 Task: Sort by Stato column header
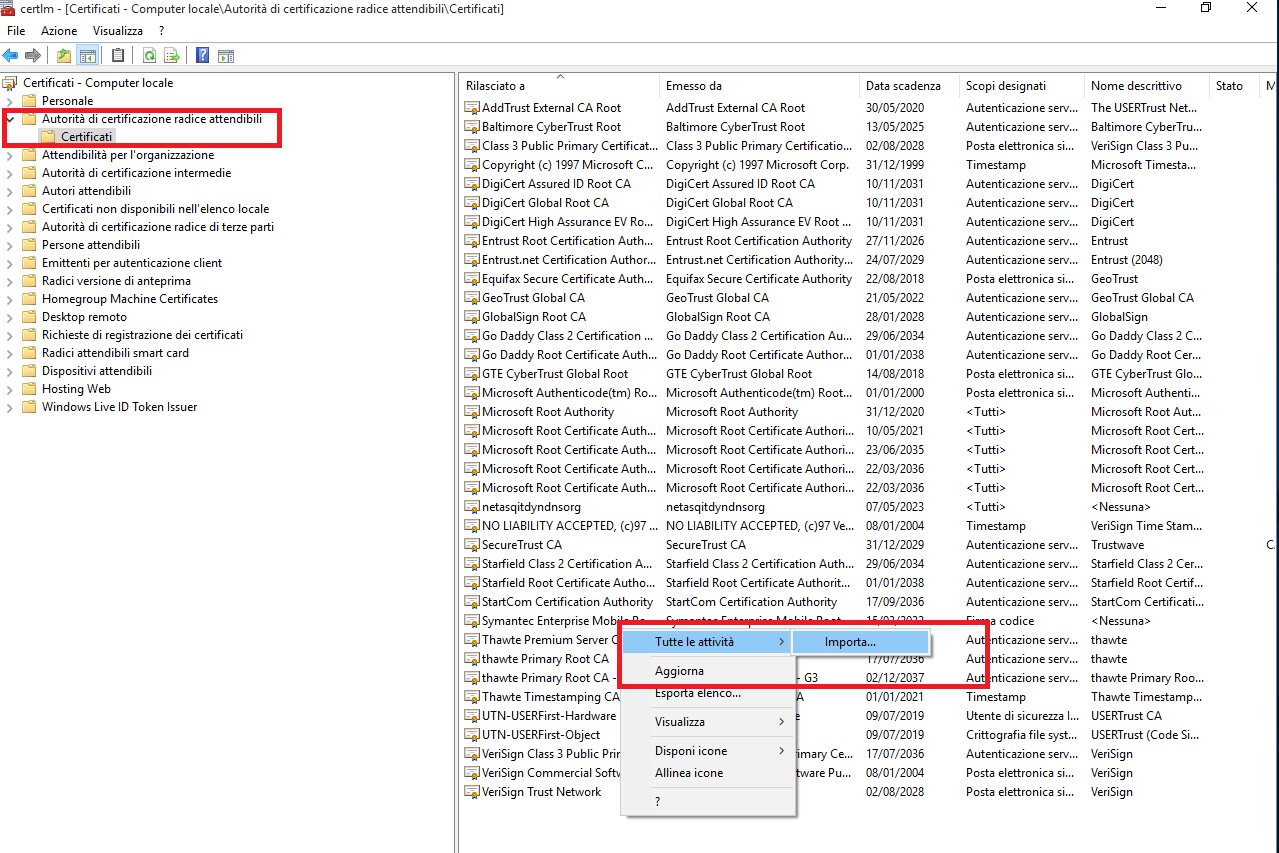click(1235, 86)
